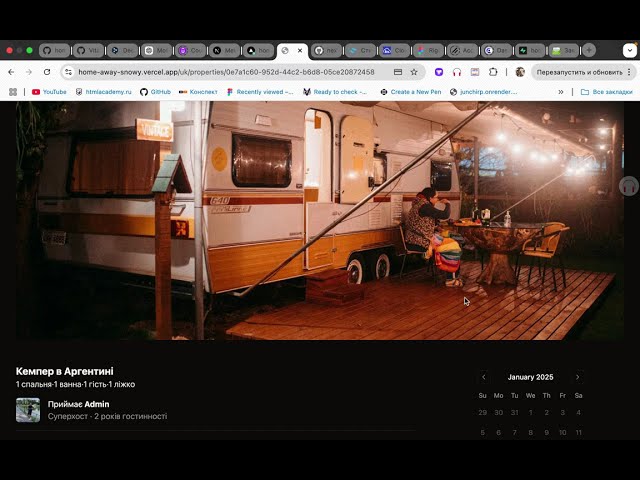Switch to the first GitHub 'hon' tab
The image size is (640, 480).
point(54,51)
